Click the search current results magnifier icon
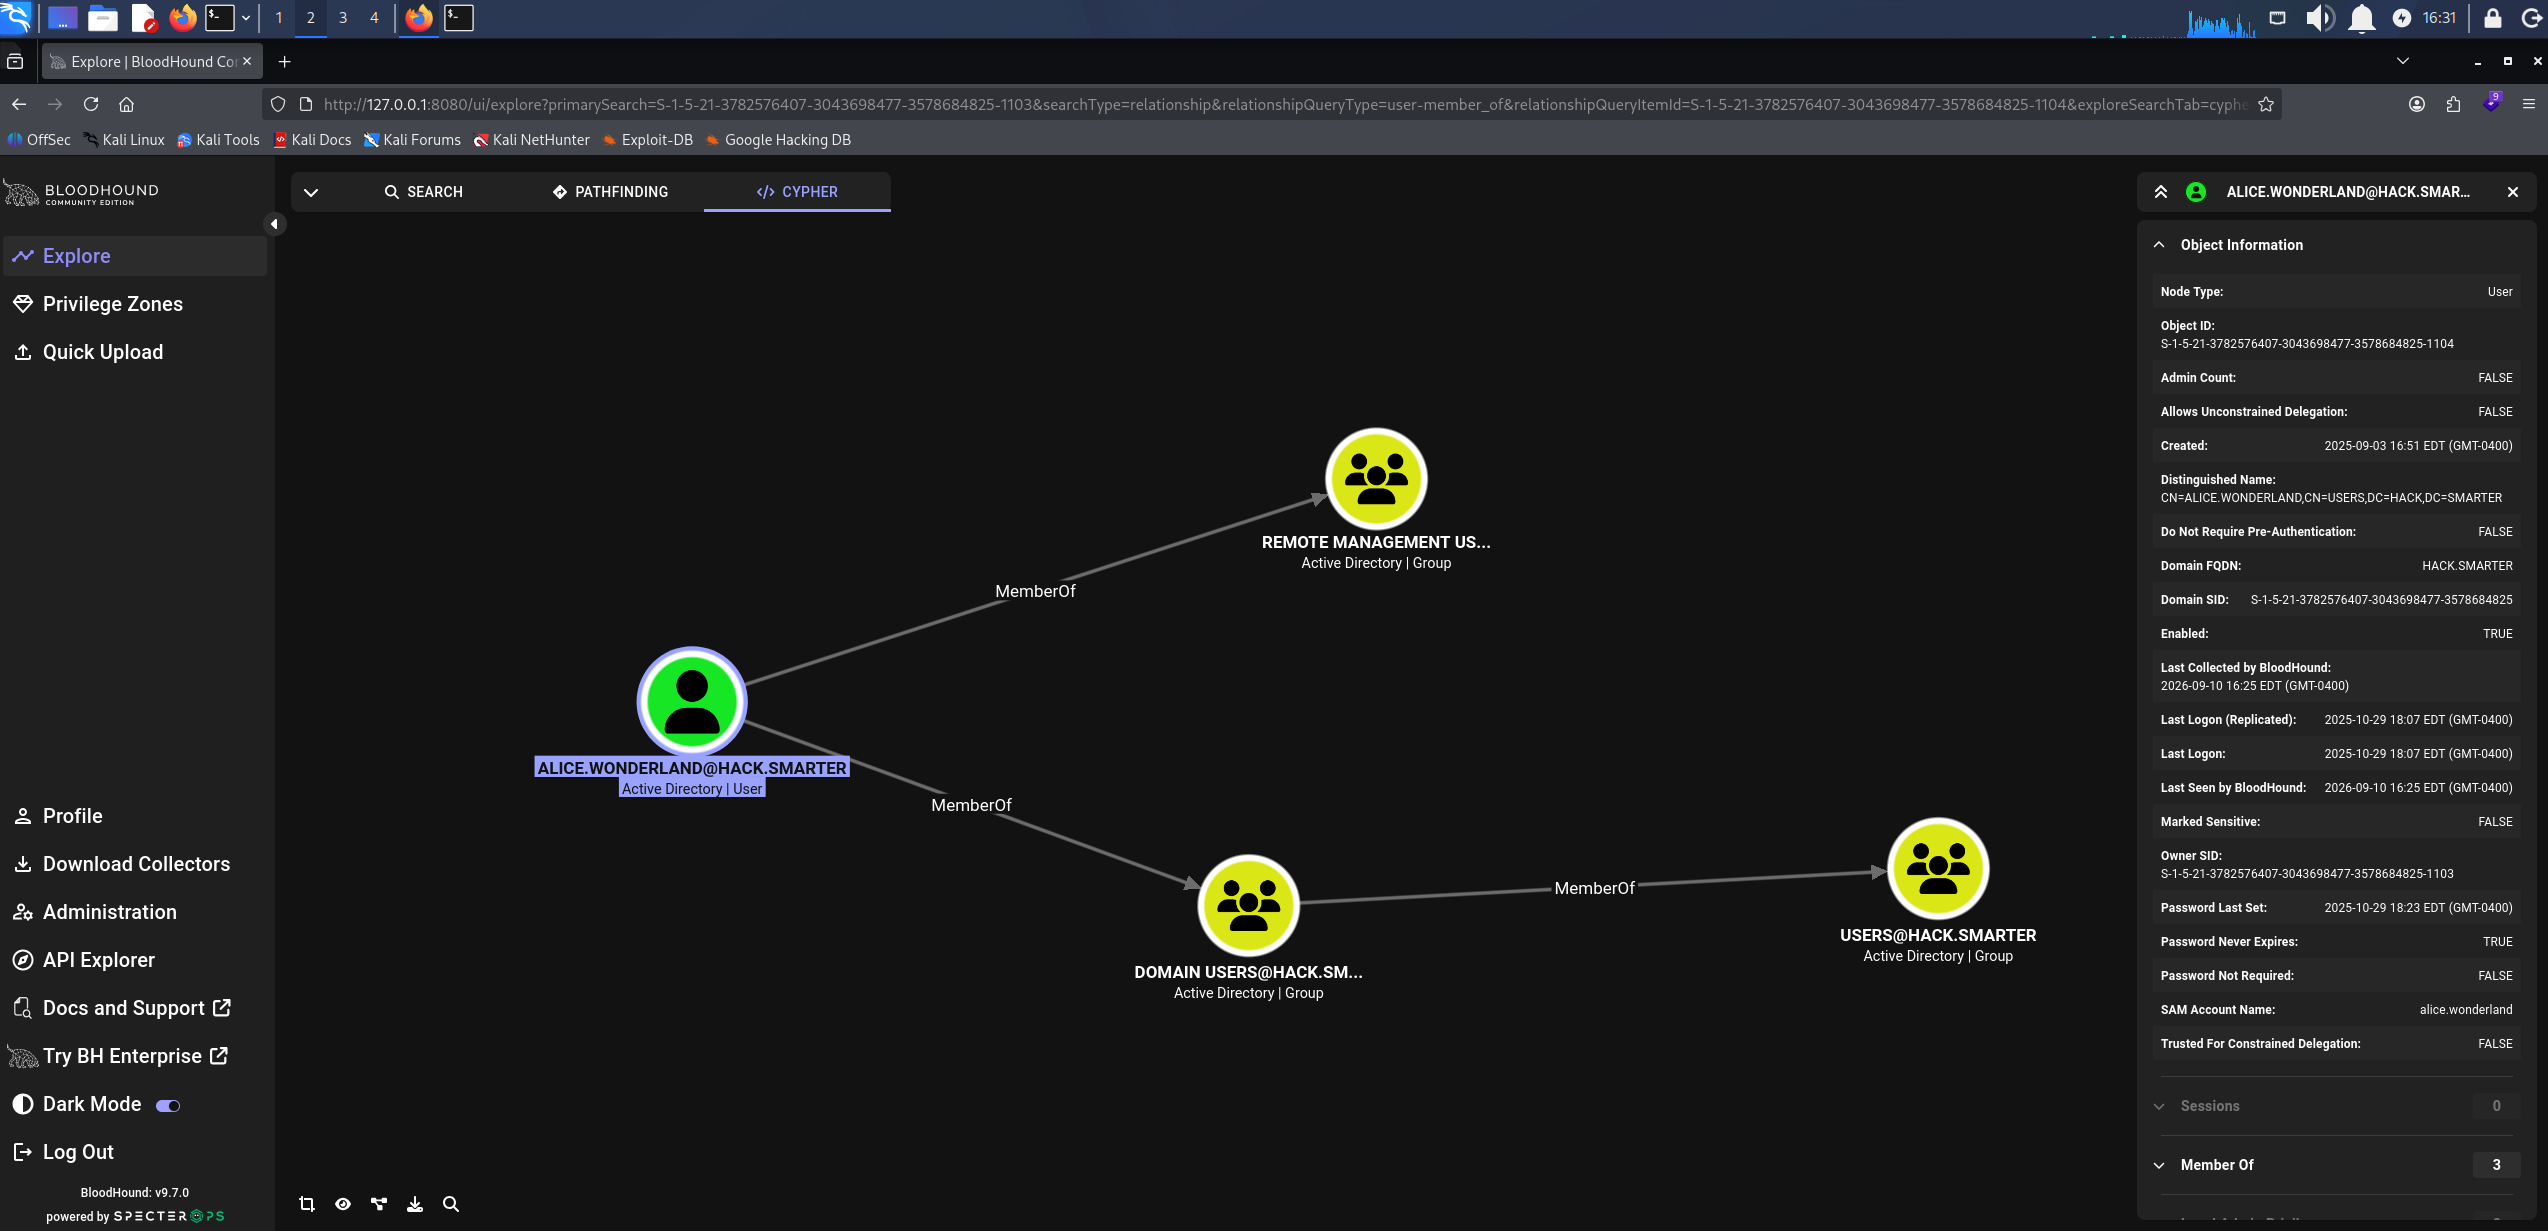2548x1231 pixels. click(451, 1204)
